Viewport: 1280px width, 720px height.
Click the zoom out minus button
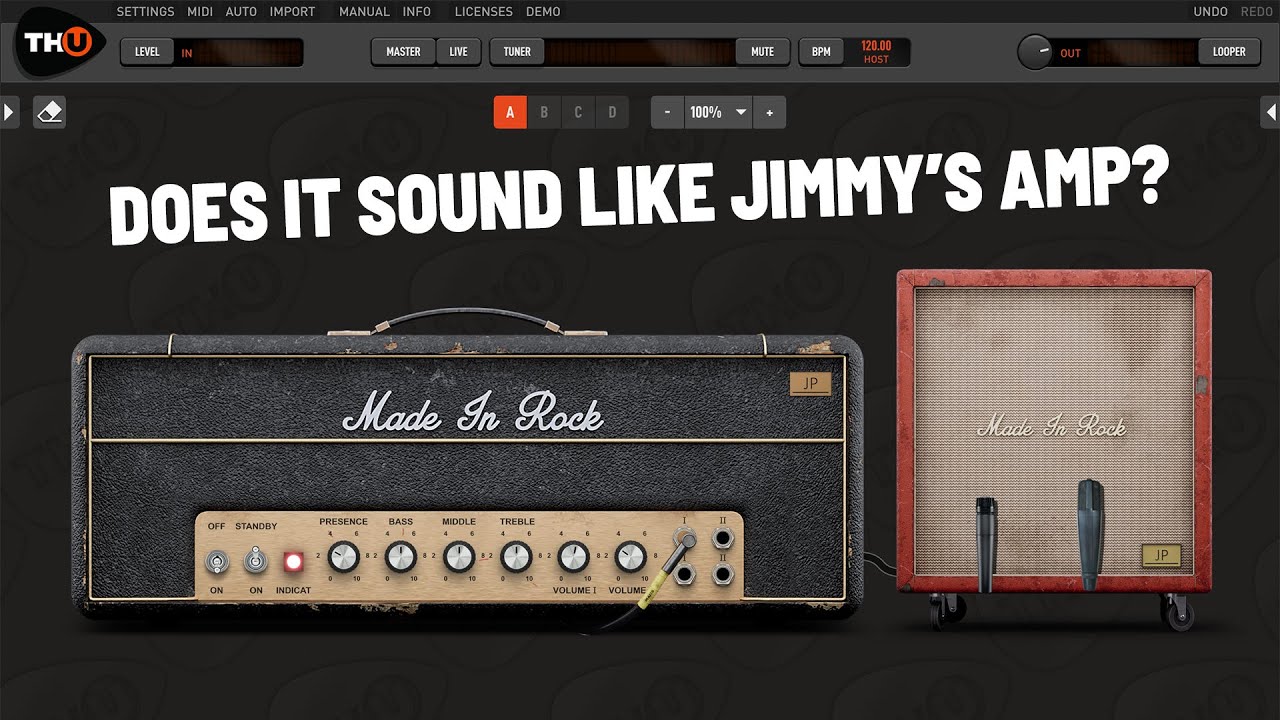tap(667, 112)
